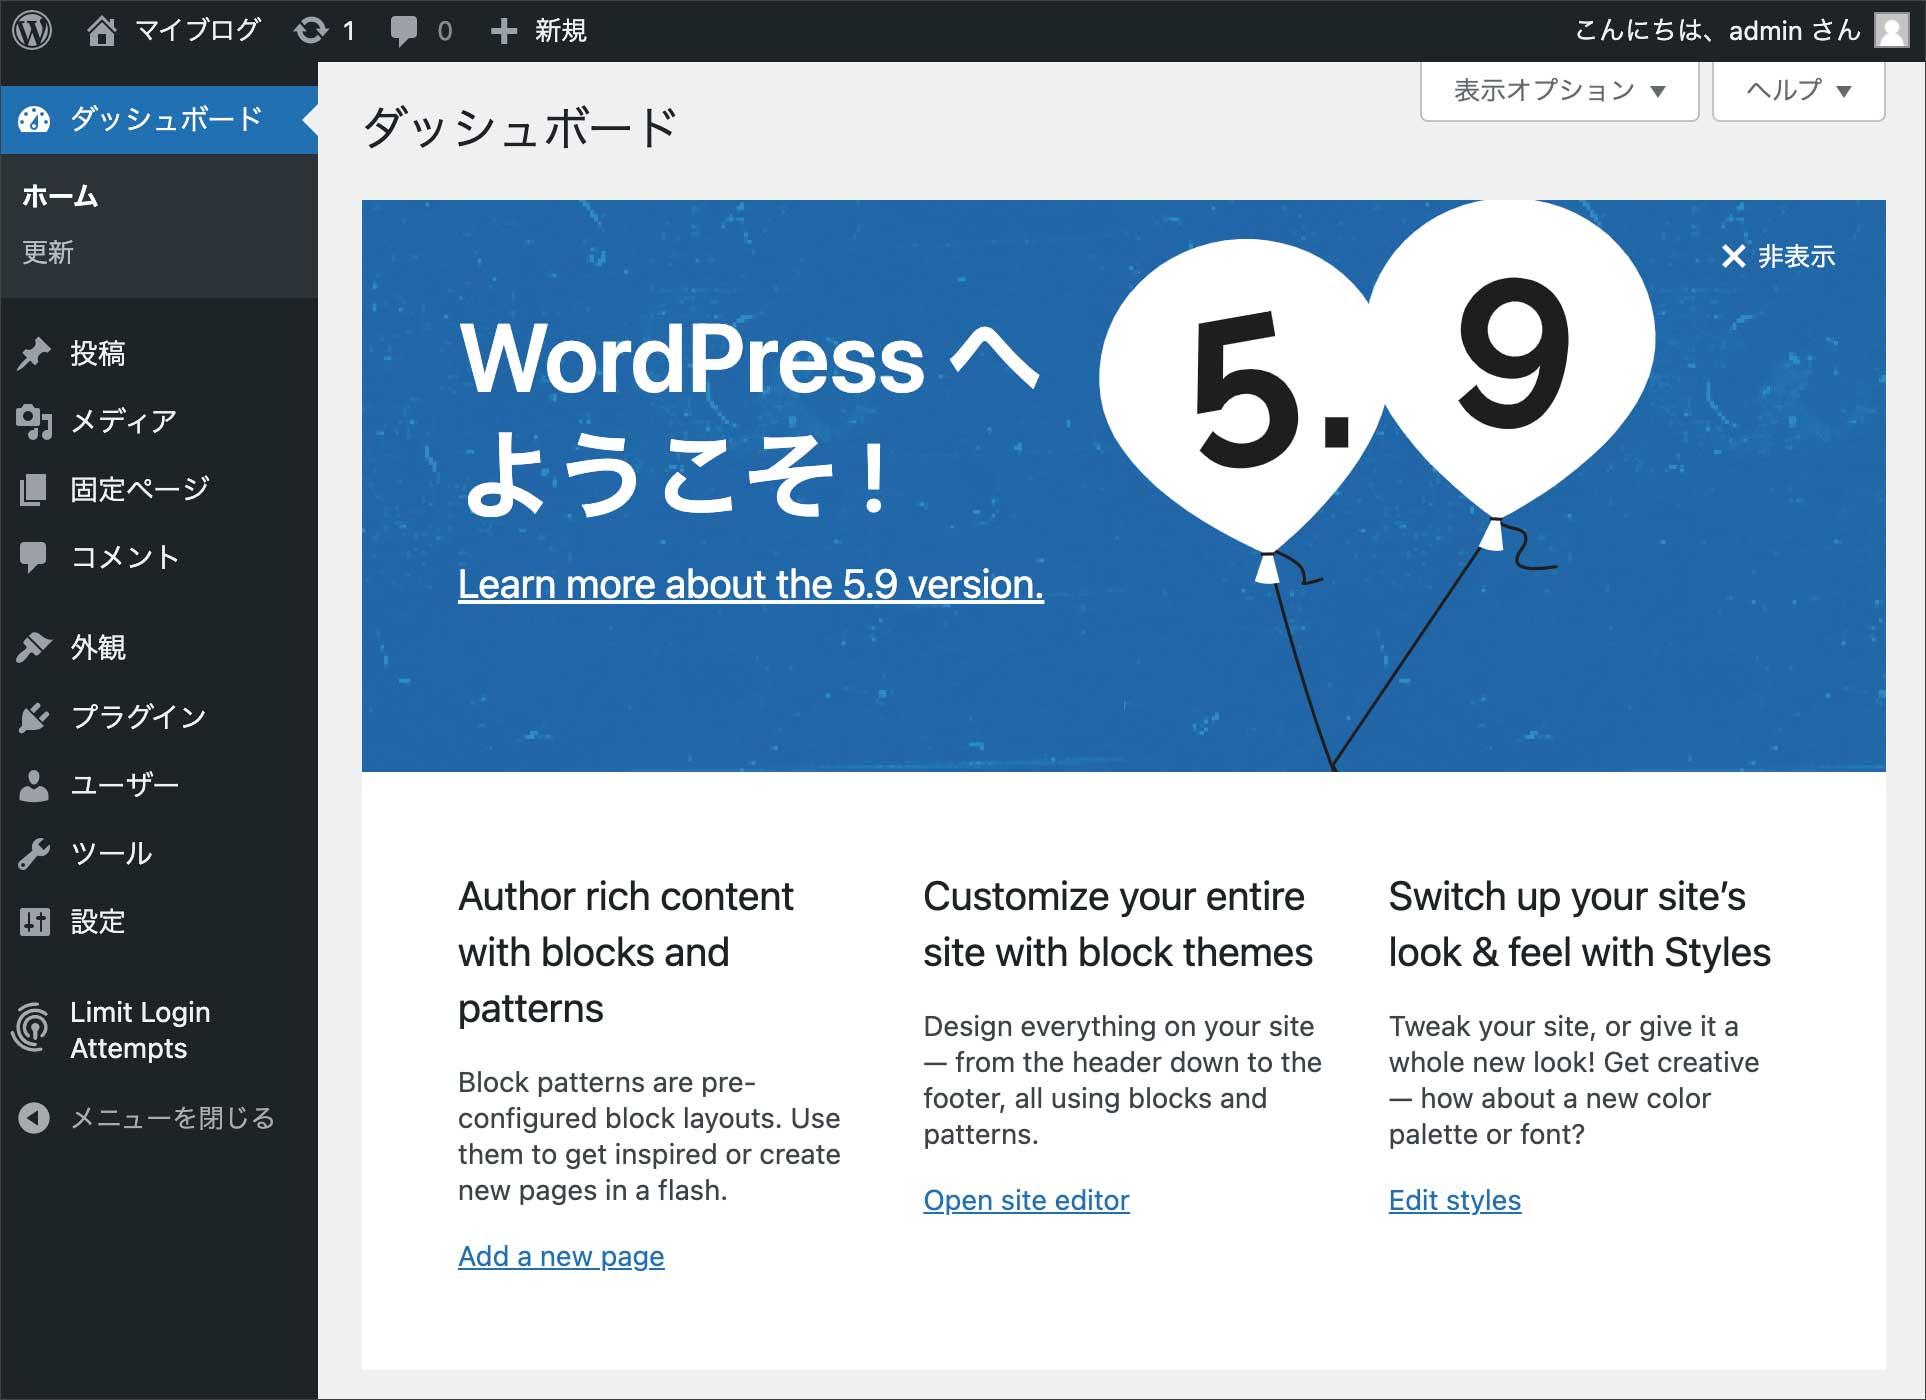Open the 設定 settings menu
This screenshot has width=1926, height=1400.
[97, 921]
